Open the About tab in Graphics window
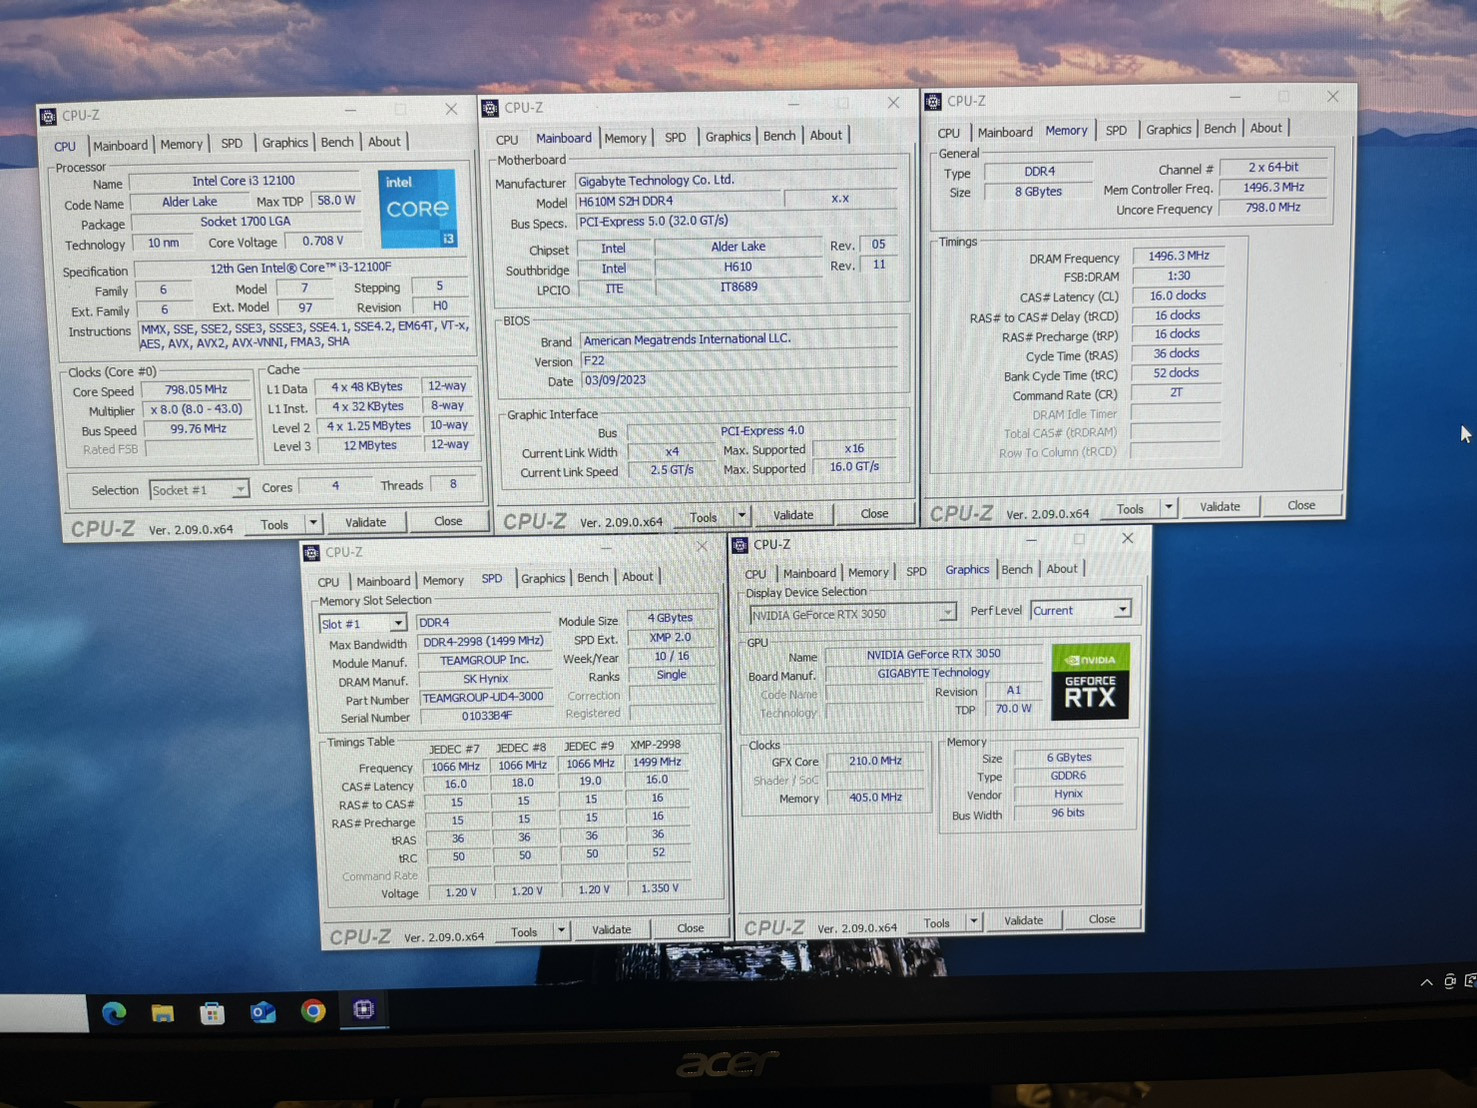Screen dimensions: 1477x1108 point(1061,569)
